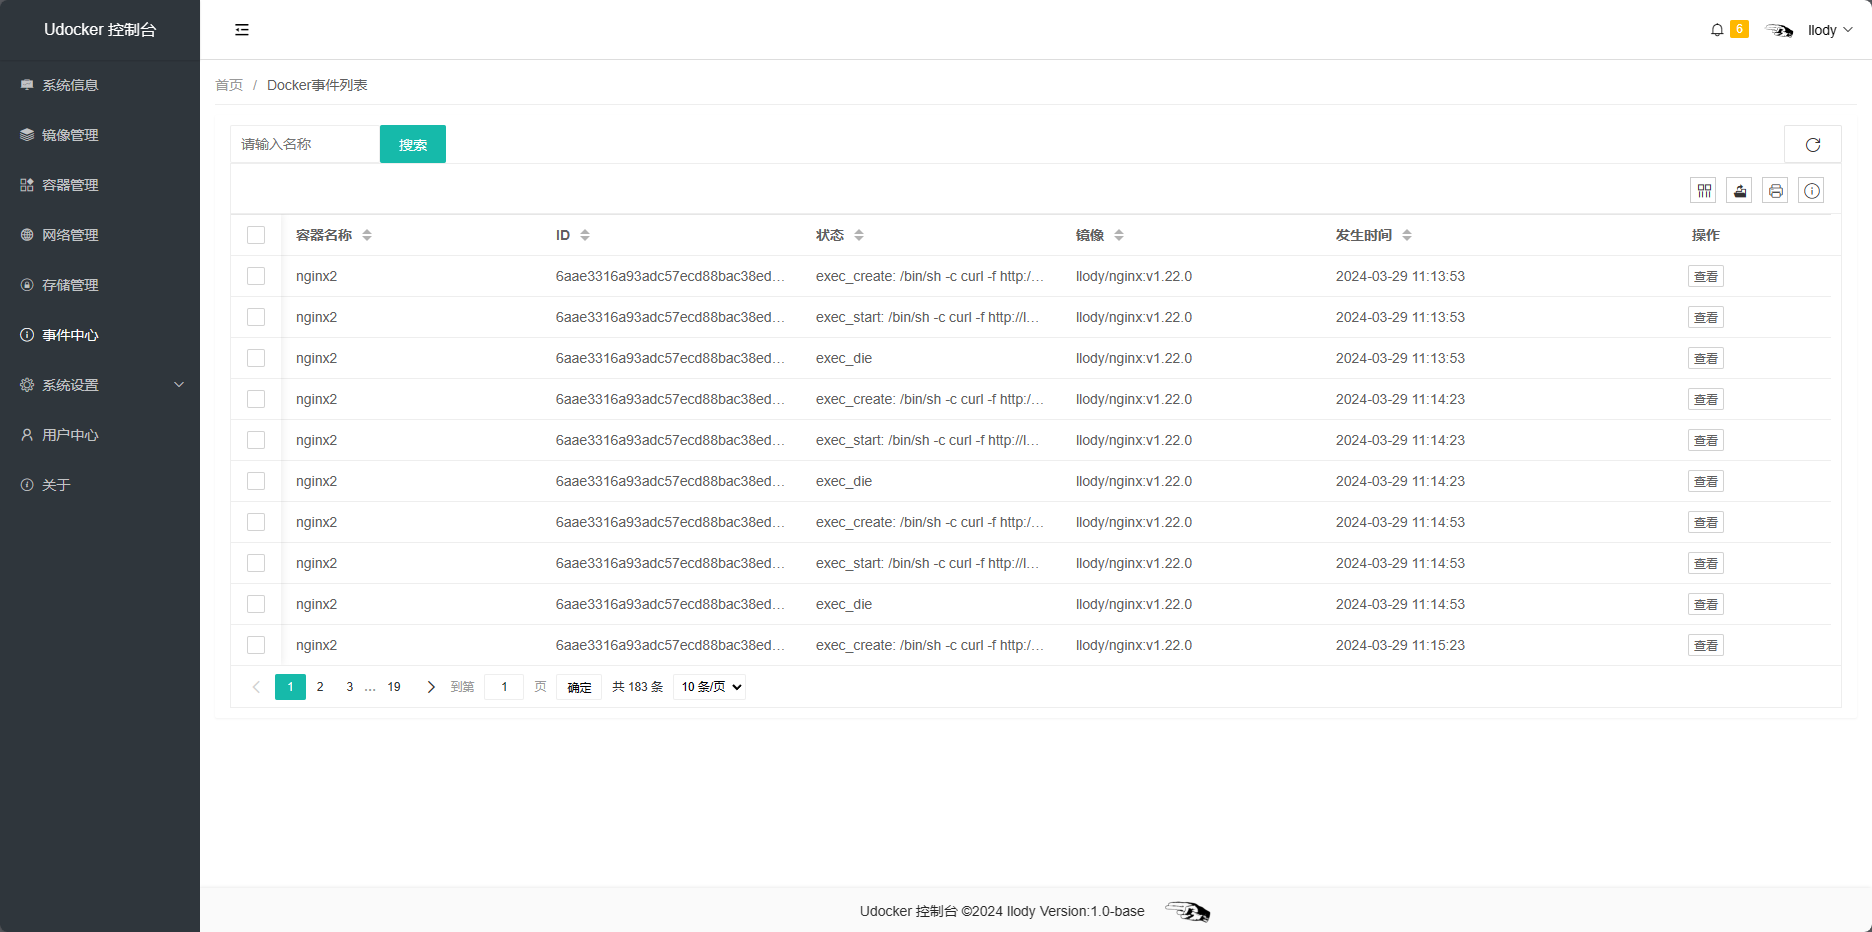Screen dimensions: 1872x932
Task: Sort by 状态 column arrows
Action: [x=859, y=235]
